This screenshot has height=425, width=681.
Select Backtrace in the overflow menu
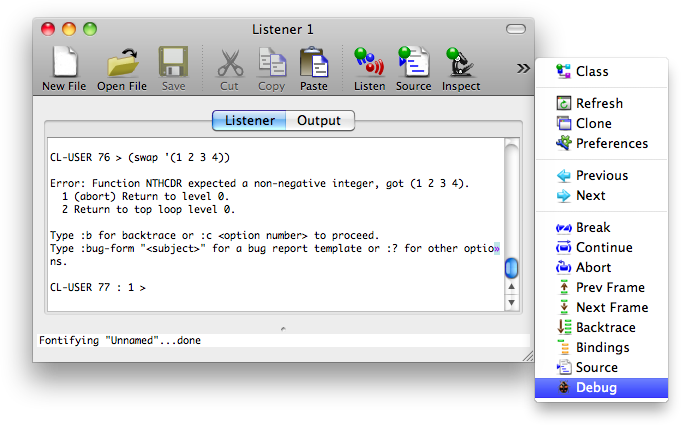[x=605, y=328]
